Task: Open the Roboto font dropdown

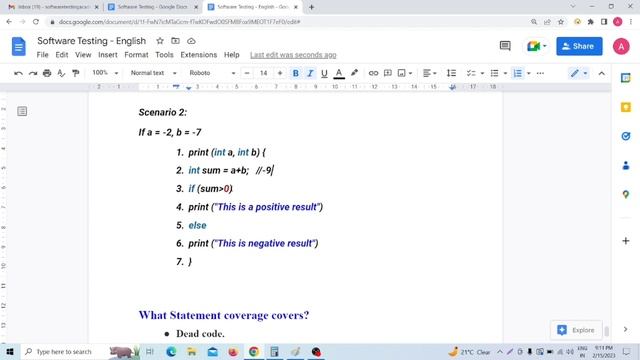Action: click(x=212, y=73)
